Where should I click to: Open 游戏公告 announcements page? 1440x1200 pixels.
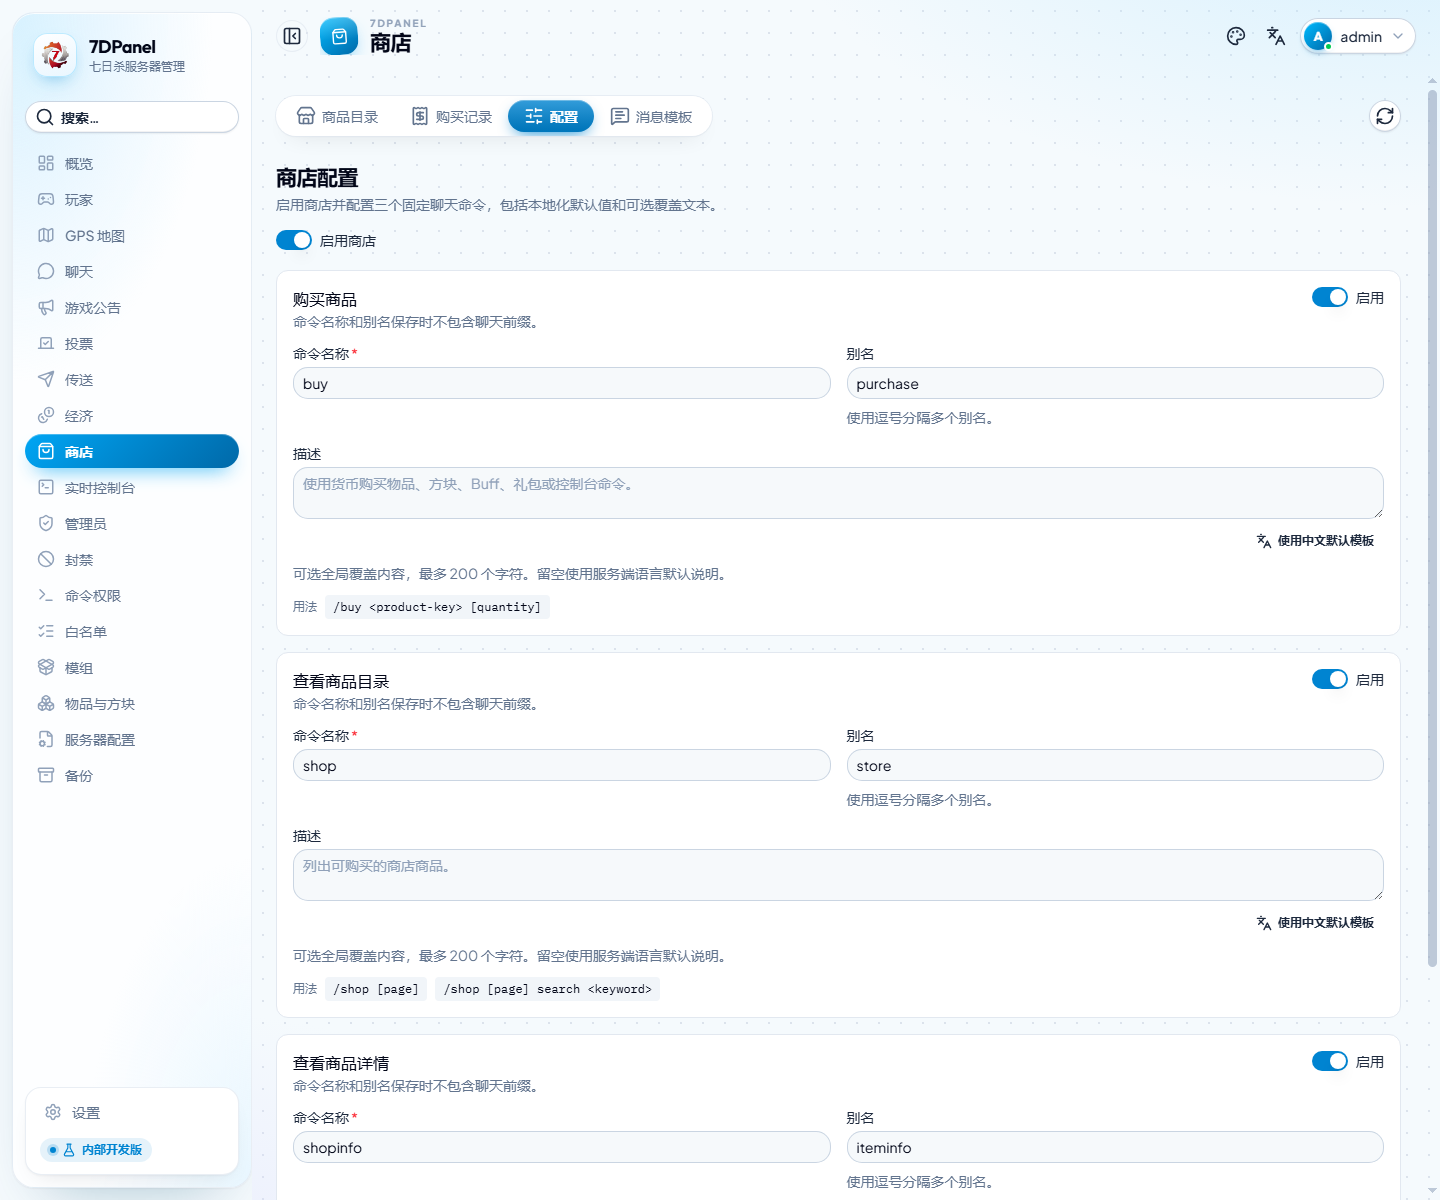pyautogui.click(x=132, y=307)
